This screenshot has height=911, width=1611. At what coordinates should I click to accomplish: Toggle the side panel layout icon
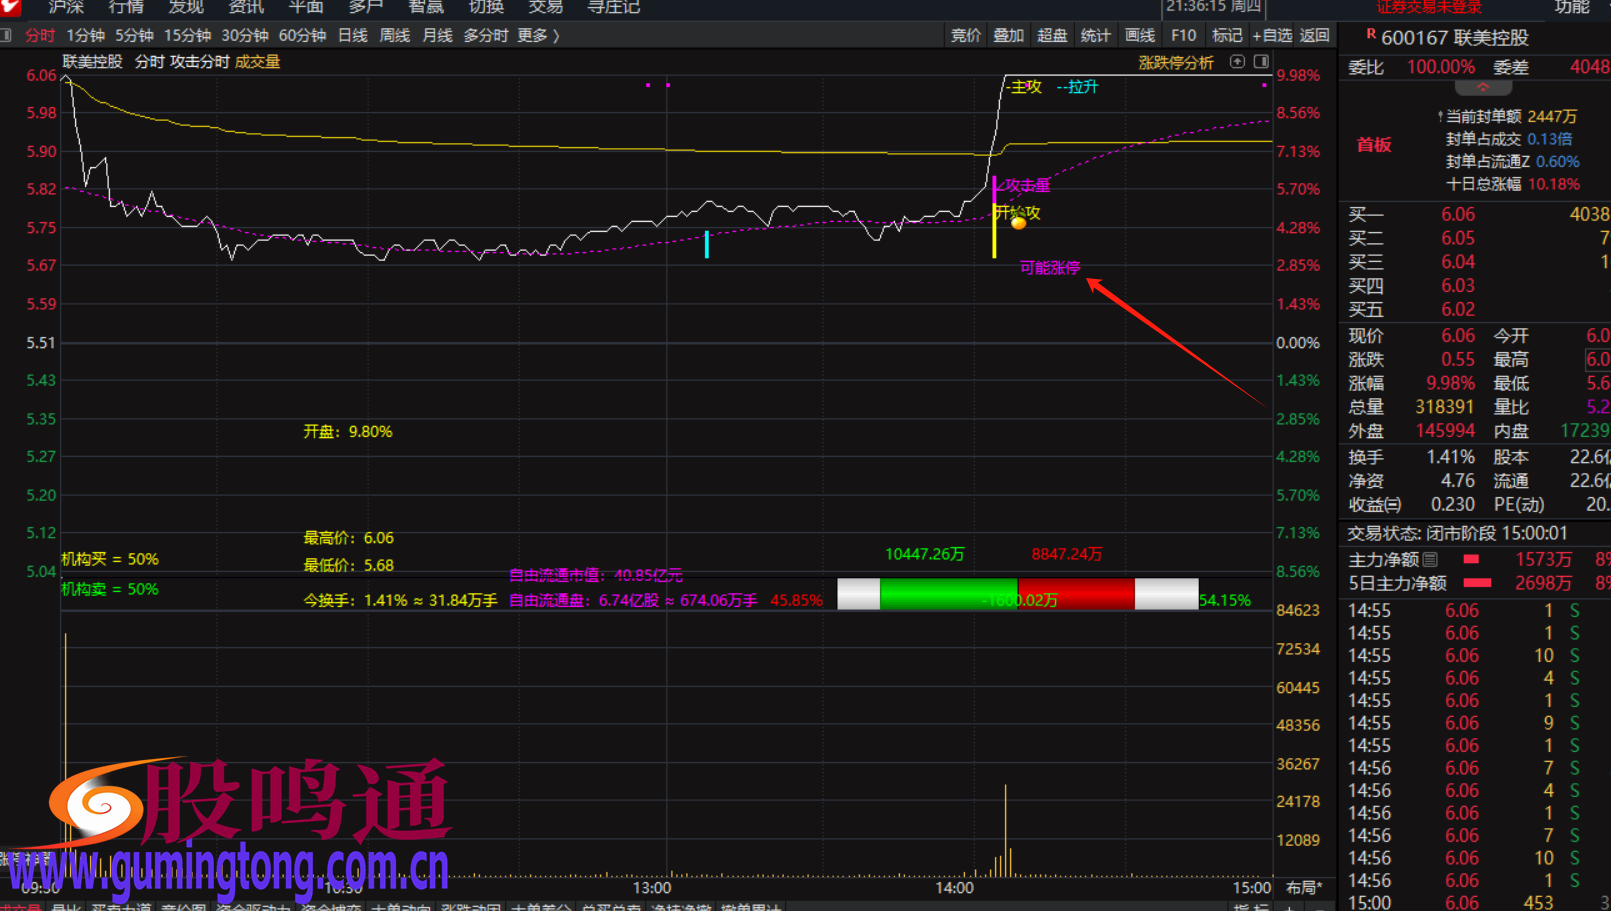tap(1261, 62)
